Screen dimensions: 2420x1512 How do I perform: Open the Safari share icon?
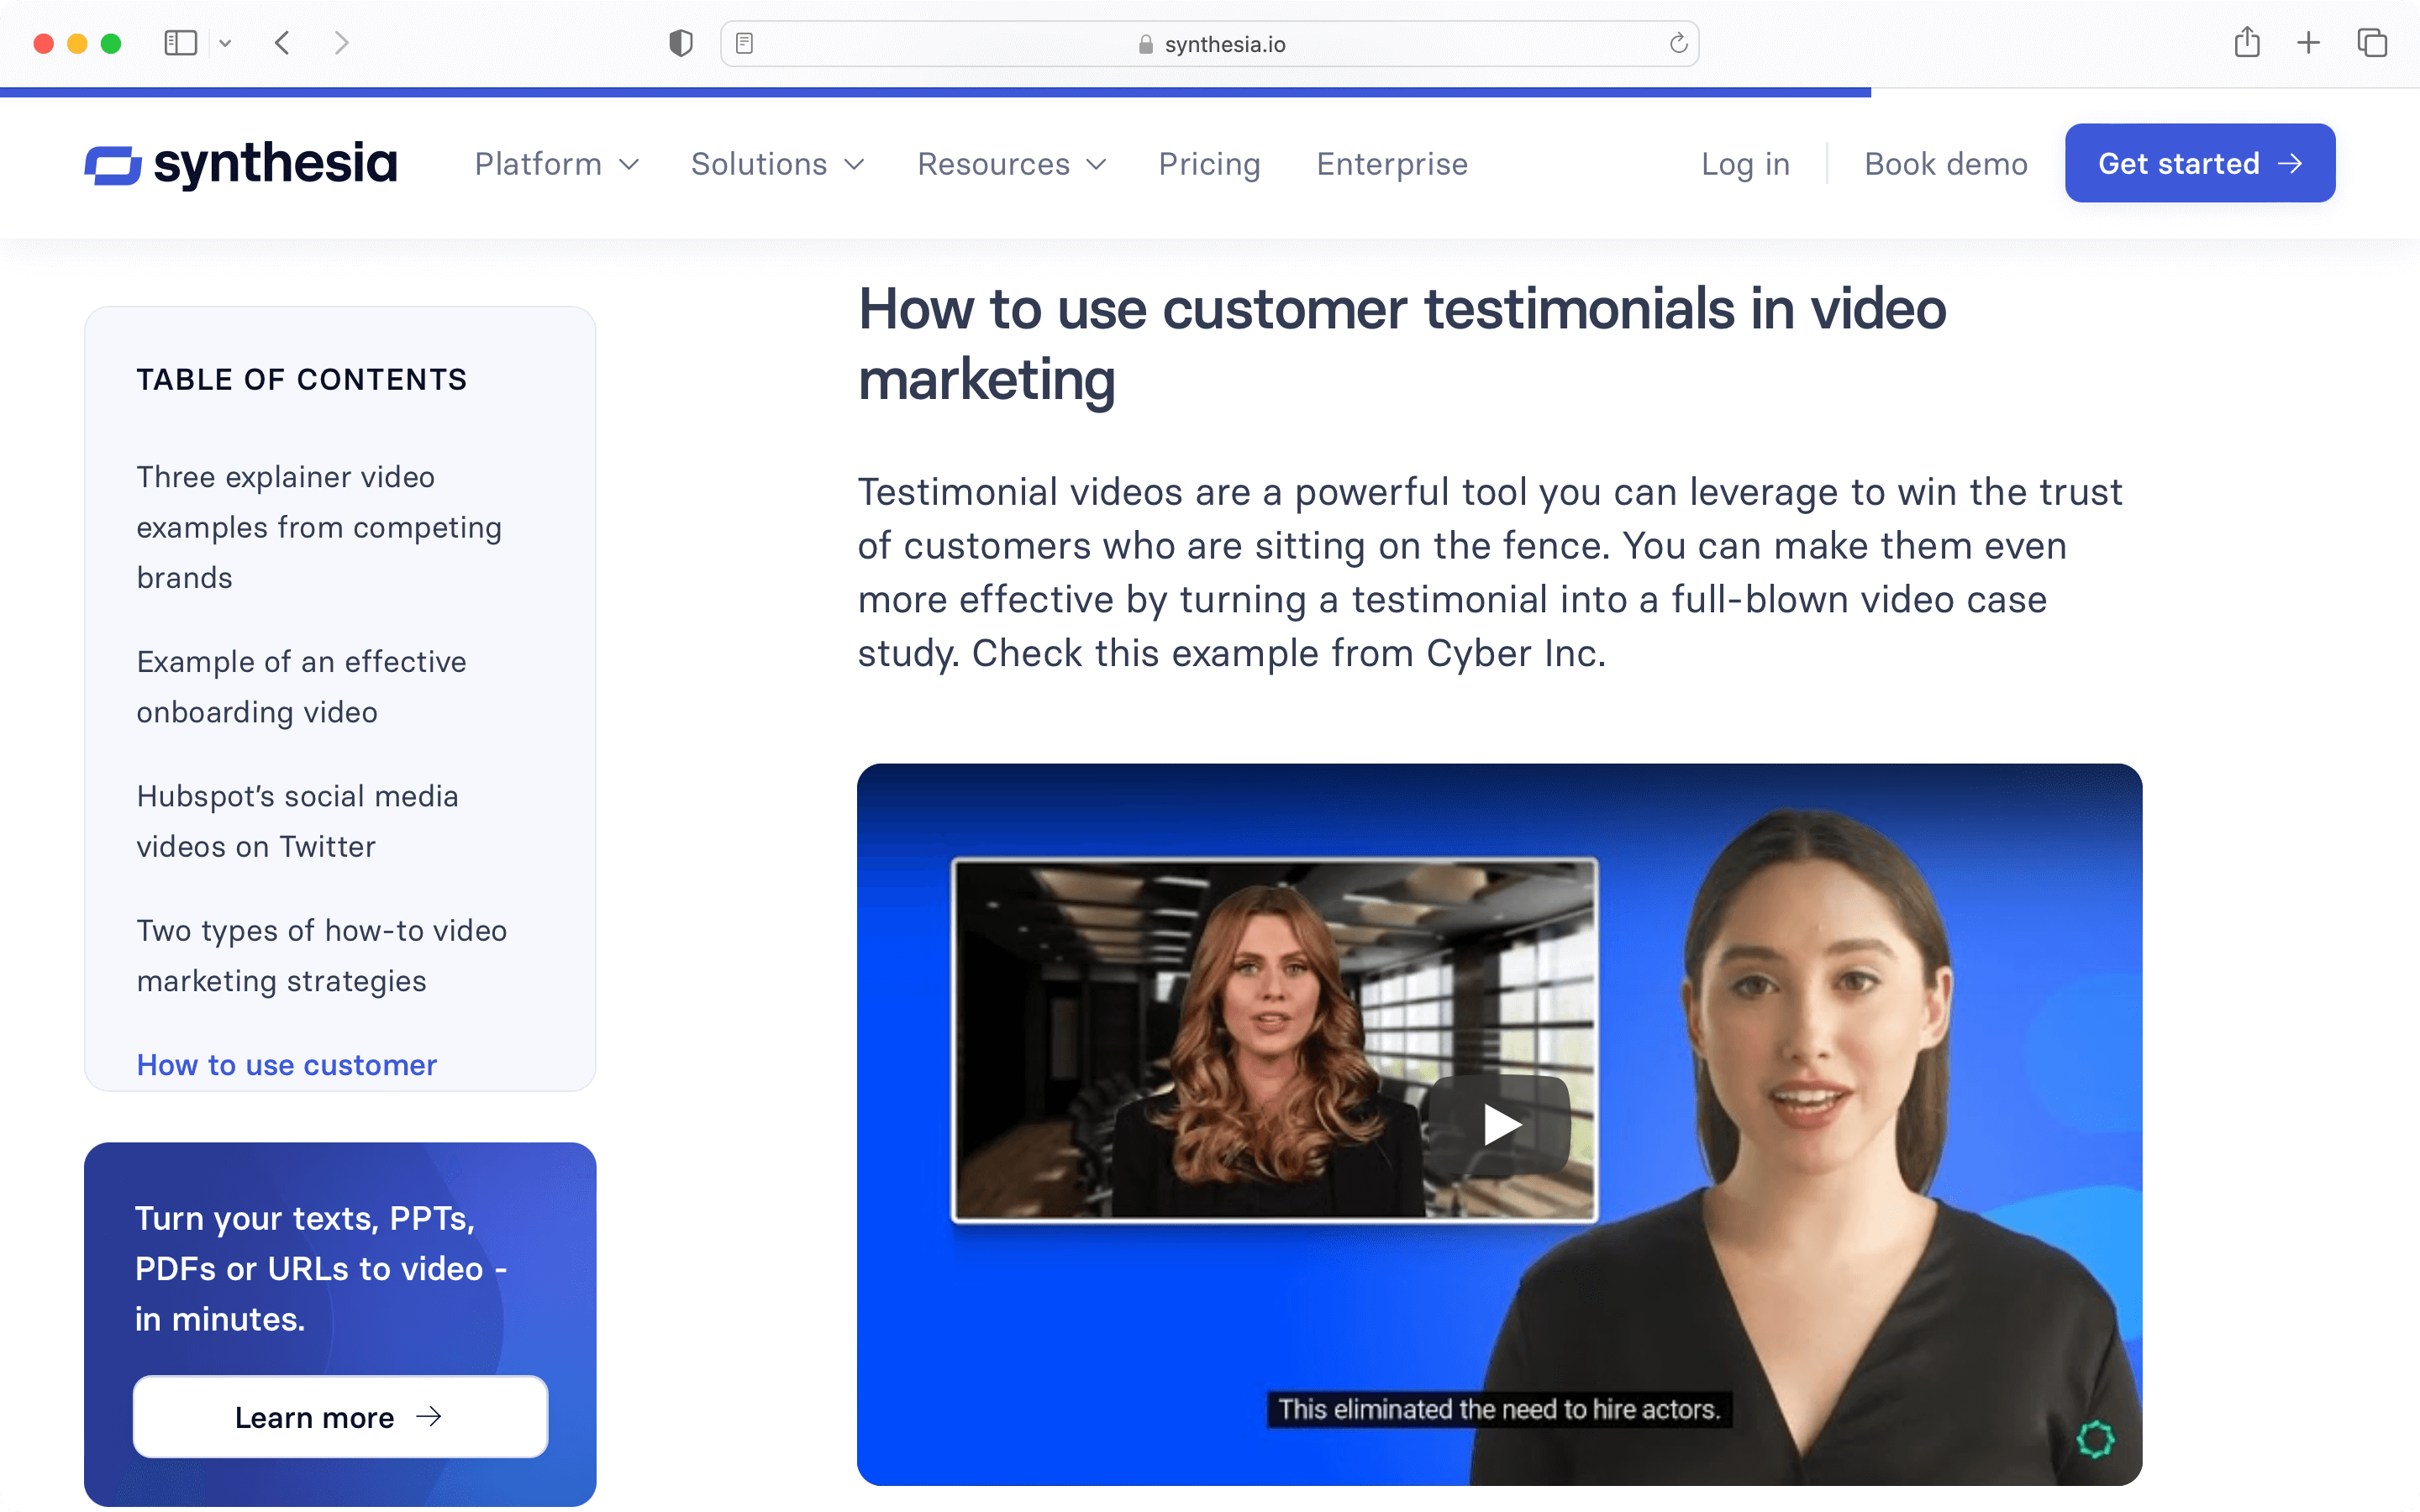(2247, 42)
